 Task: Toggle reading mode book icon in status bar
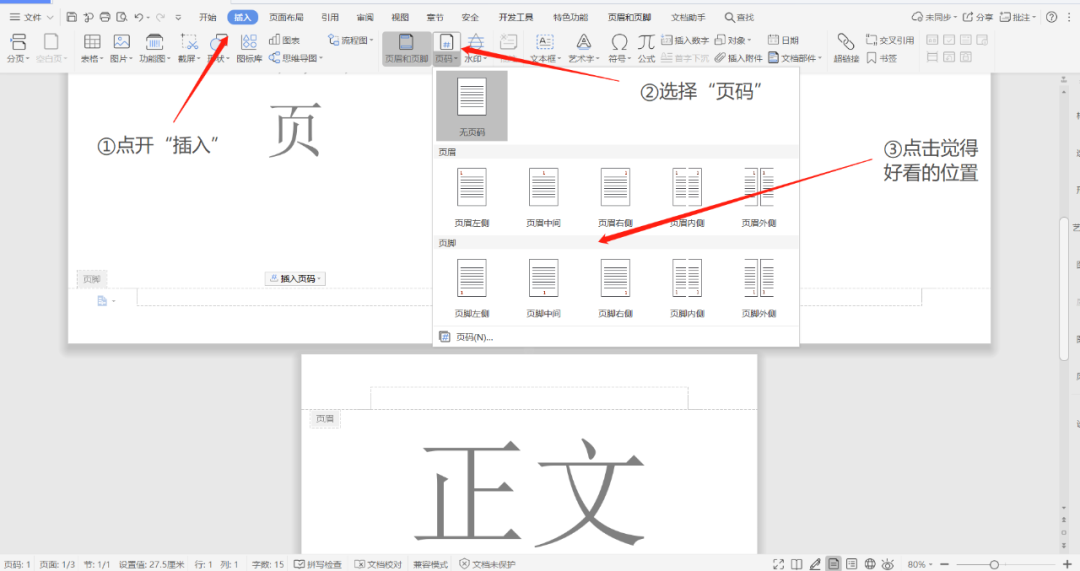pyautogui.click(x=797, y=564)
